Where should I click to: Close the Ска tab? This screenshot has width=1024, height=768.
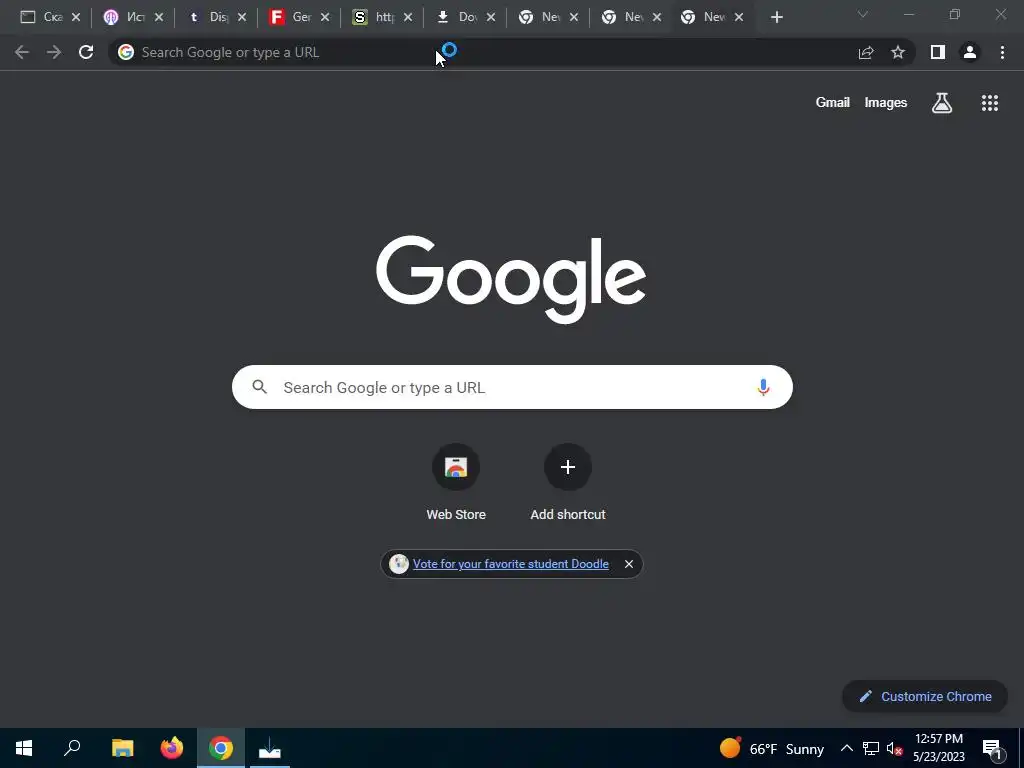pyautogui.click(x=76, y=18)
